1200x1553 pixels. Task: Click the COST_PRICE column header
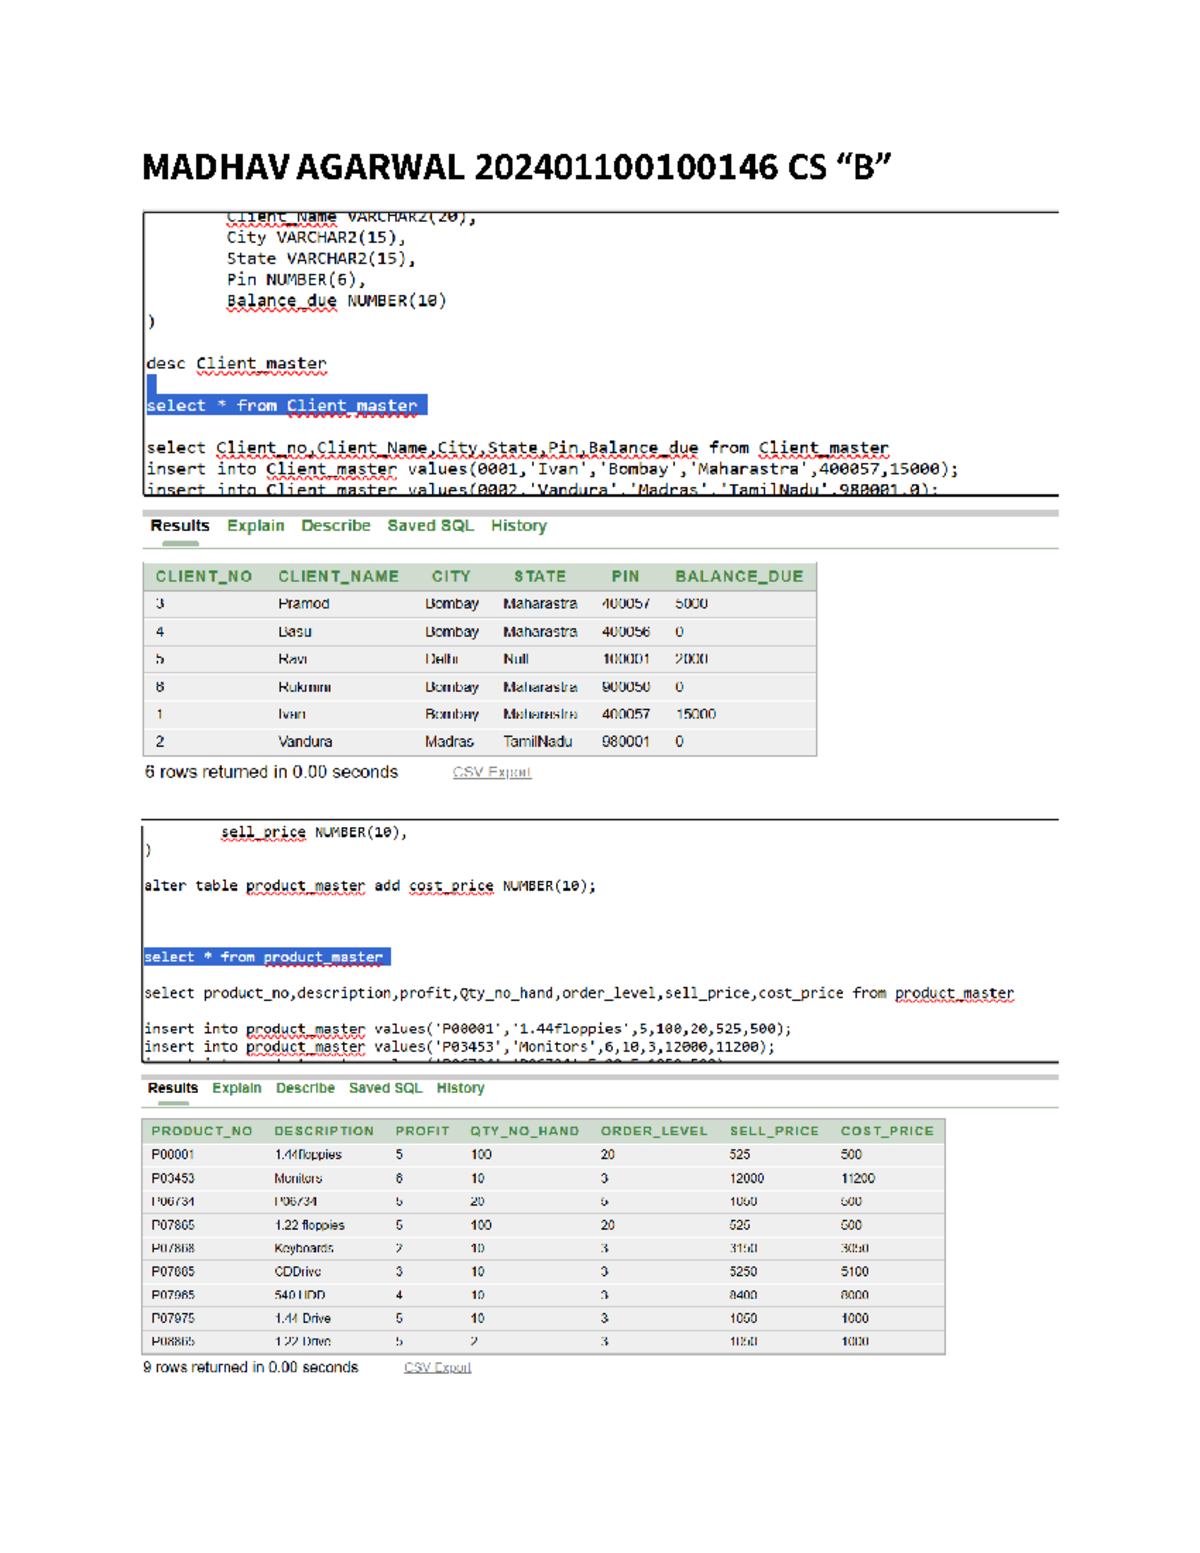coord(888,1131)
